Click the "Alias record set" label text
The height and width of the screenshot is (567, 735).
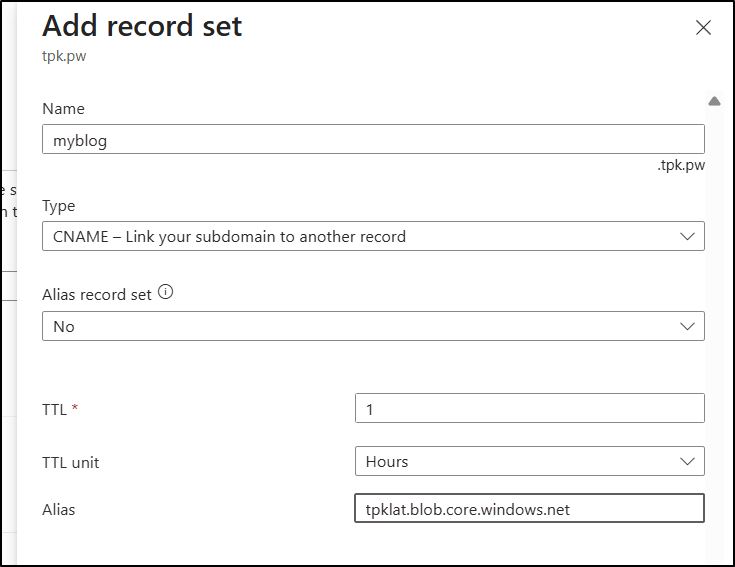point(97,294)
